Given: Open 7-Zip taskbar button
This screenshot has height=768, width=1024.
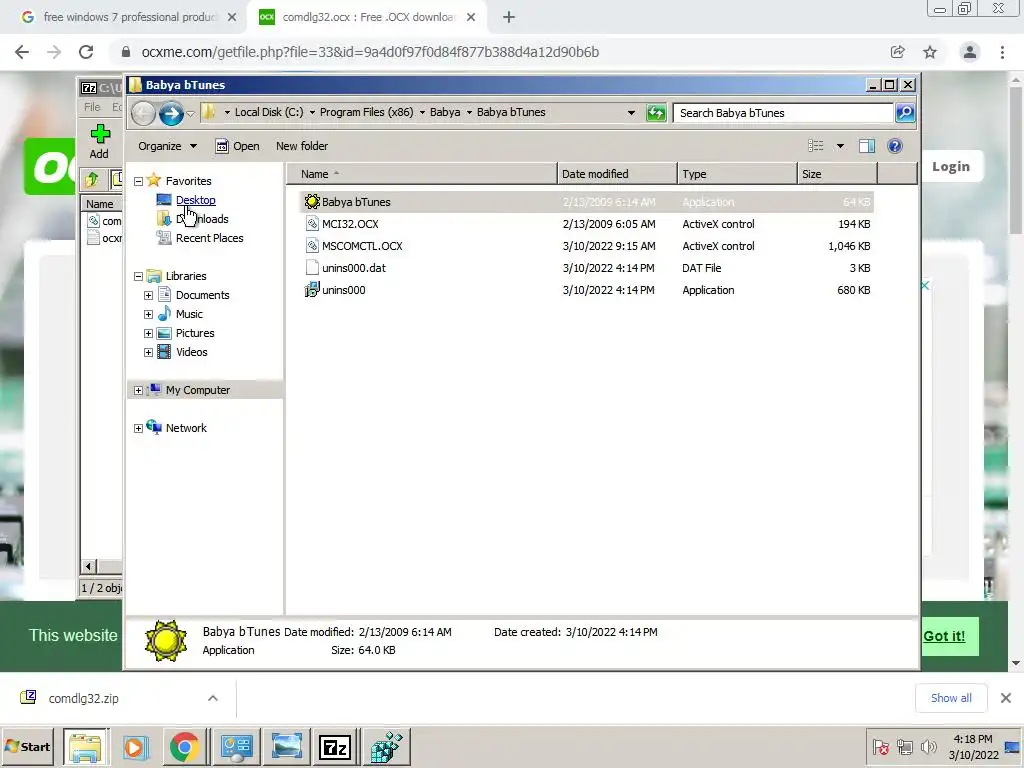Looking at the screenshot, I should point(335,747).
